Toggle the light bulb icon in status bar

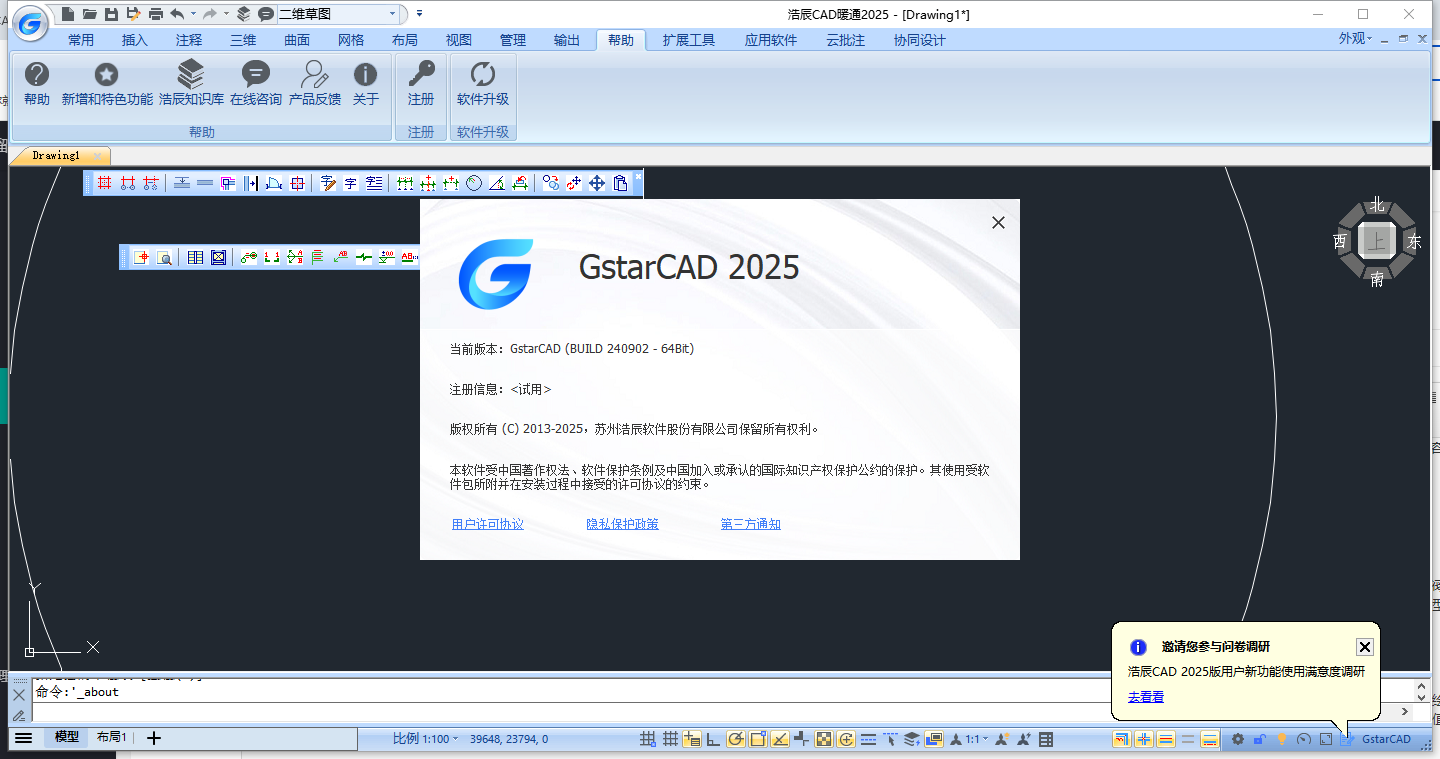coord(1281,739)
